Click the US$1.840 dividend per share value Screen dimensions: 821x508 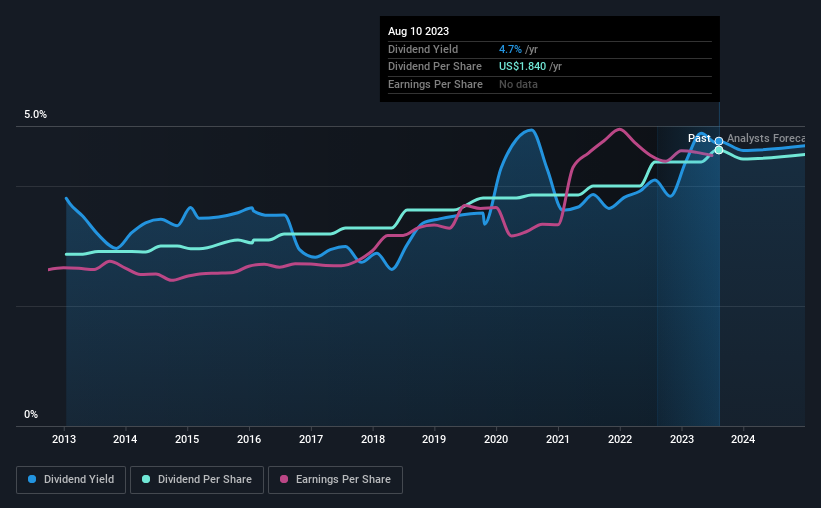click(x=523, y=67)
